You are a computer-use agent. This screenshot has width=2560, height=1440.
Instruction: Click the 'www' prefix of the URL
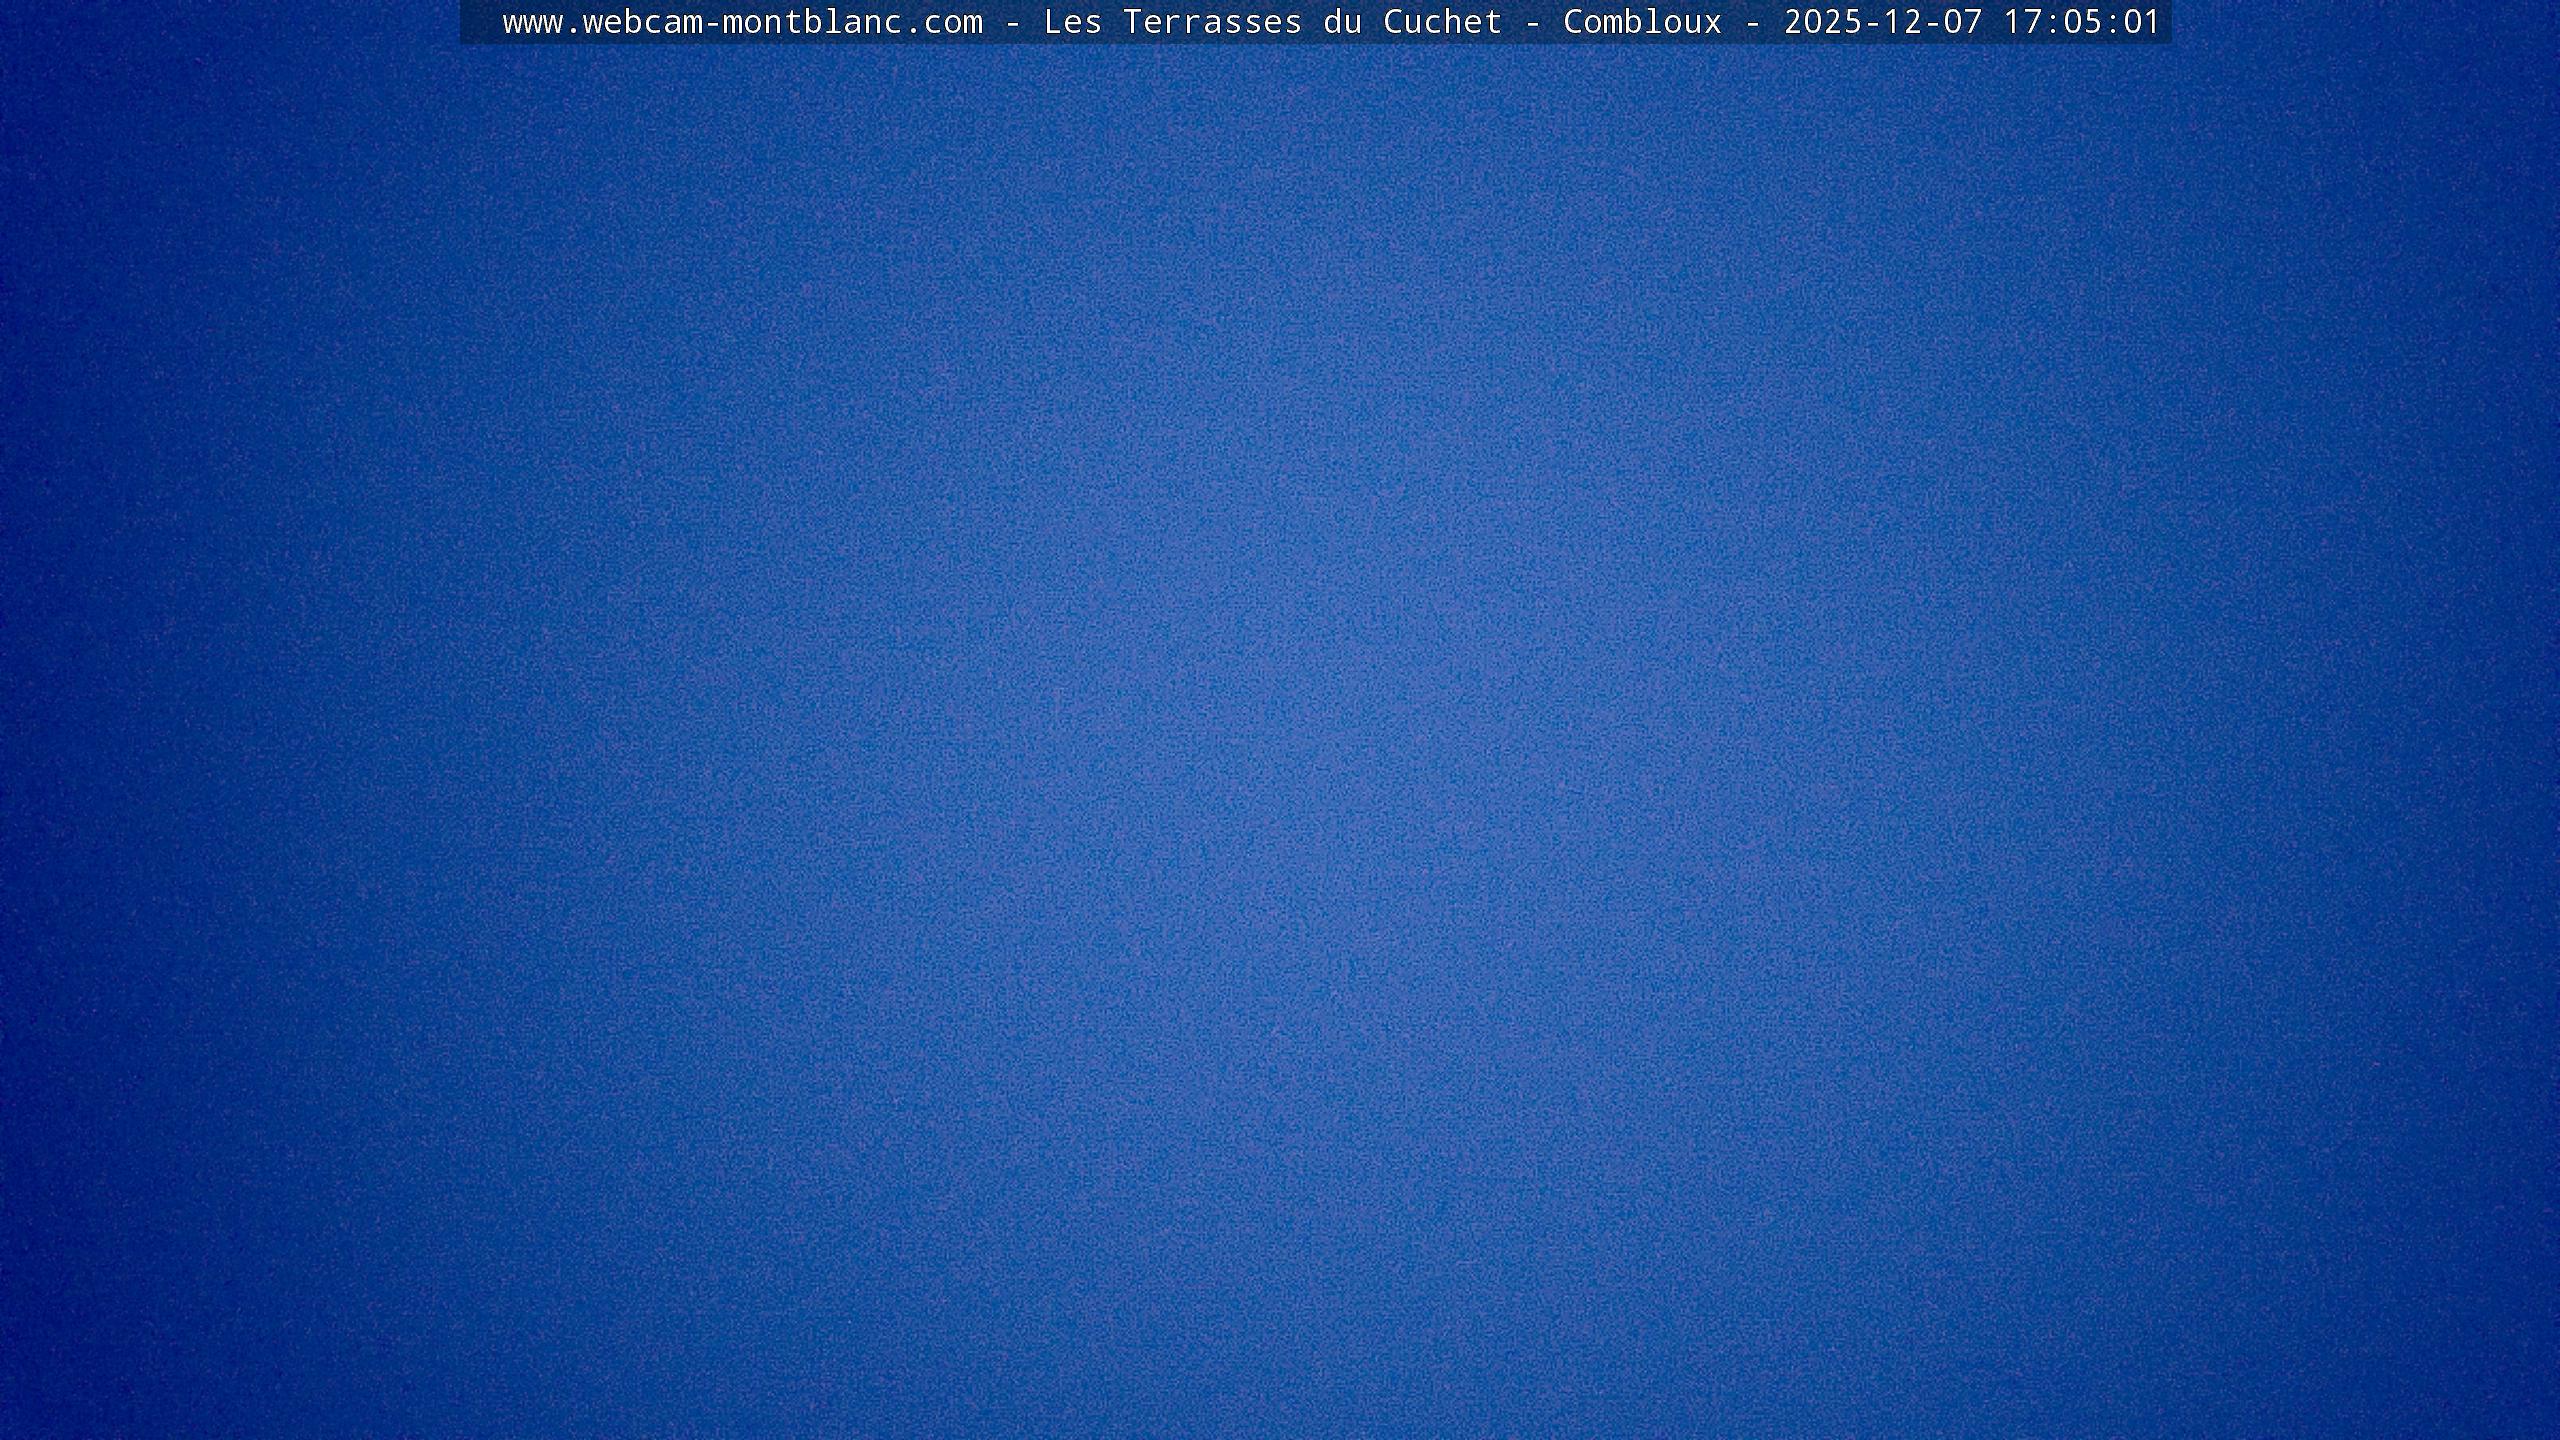532,22
